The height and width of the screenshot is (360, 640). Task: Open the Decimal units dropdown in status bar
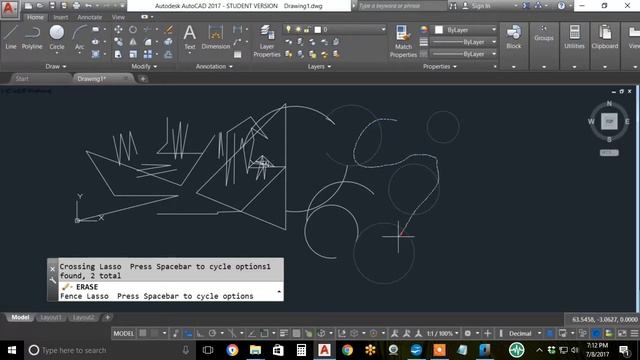[x=524, y=333]
